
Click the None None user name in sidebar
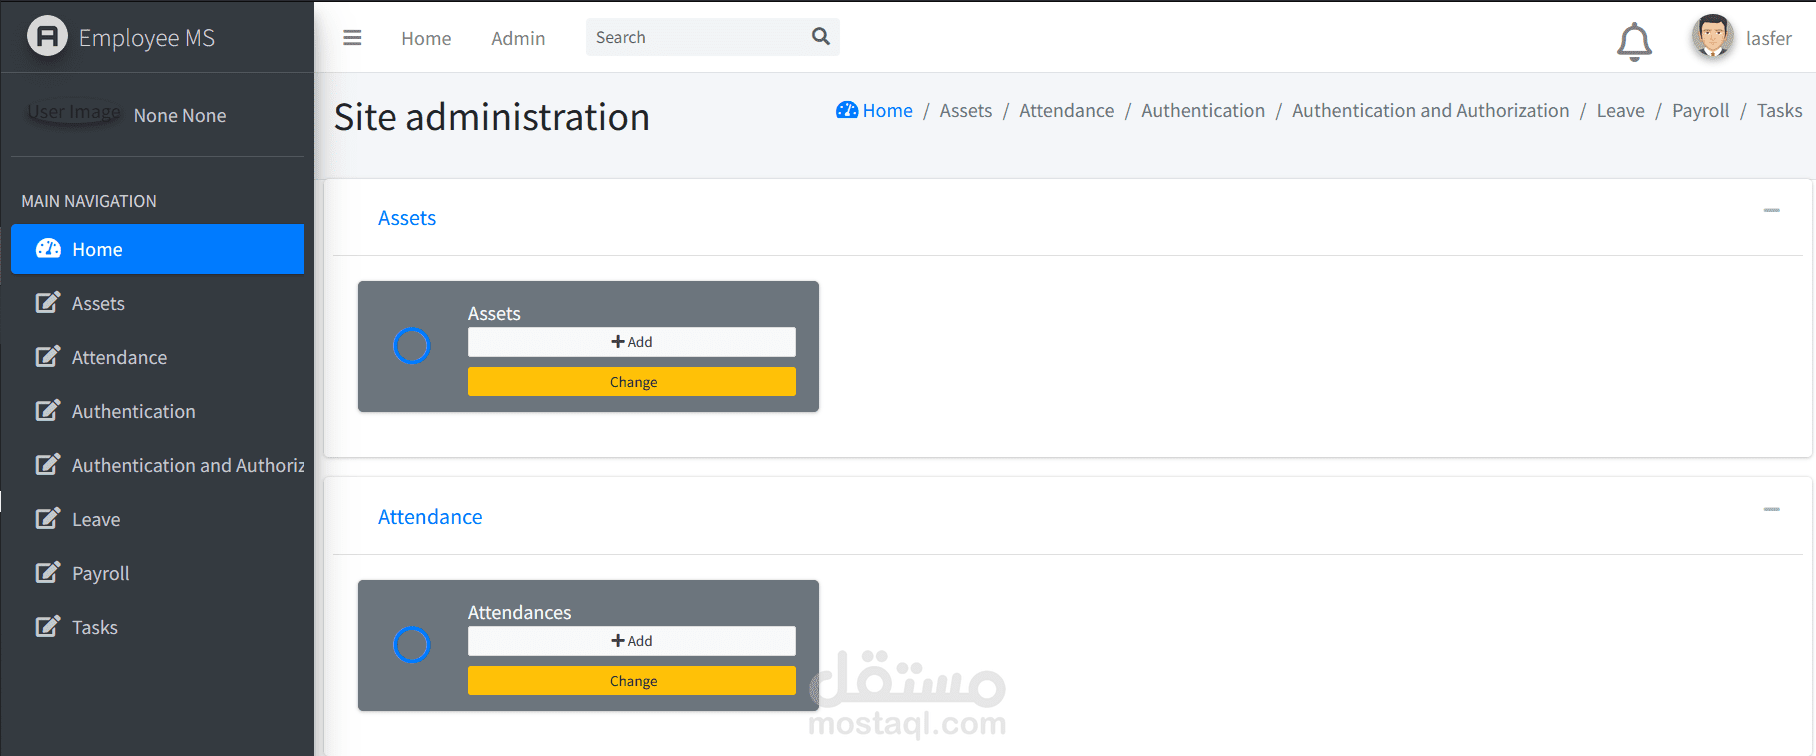point(180,115)
